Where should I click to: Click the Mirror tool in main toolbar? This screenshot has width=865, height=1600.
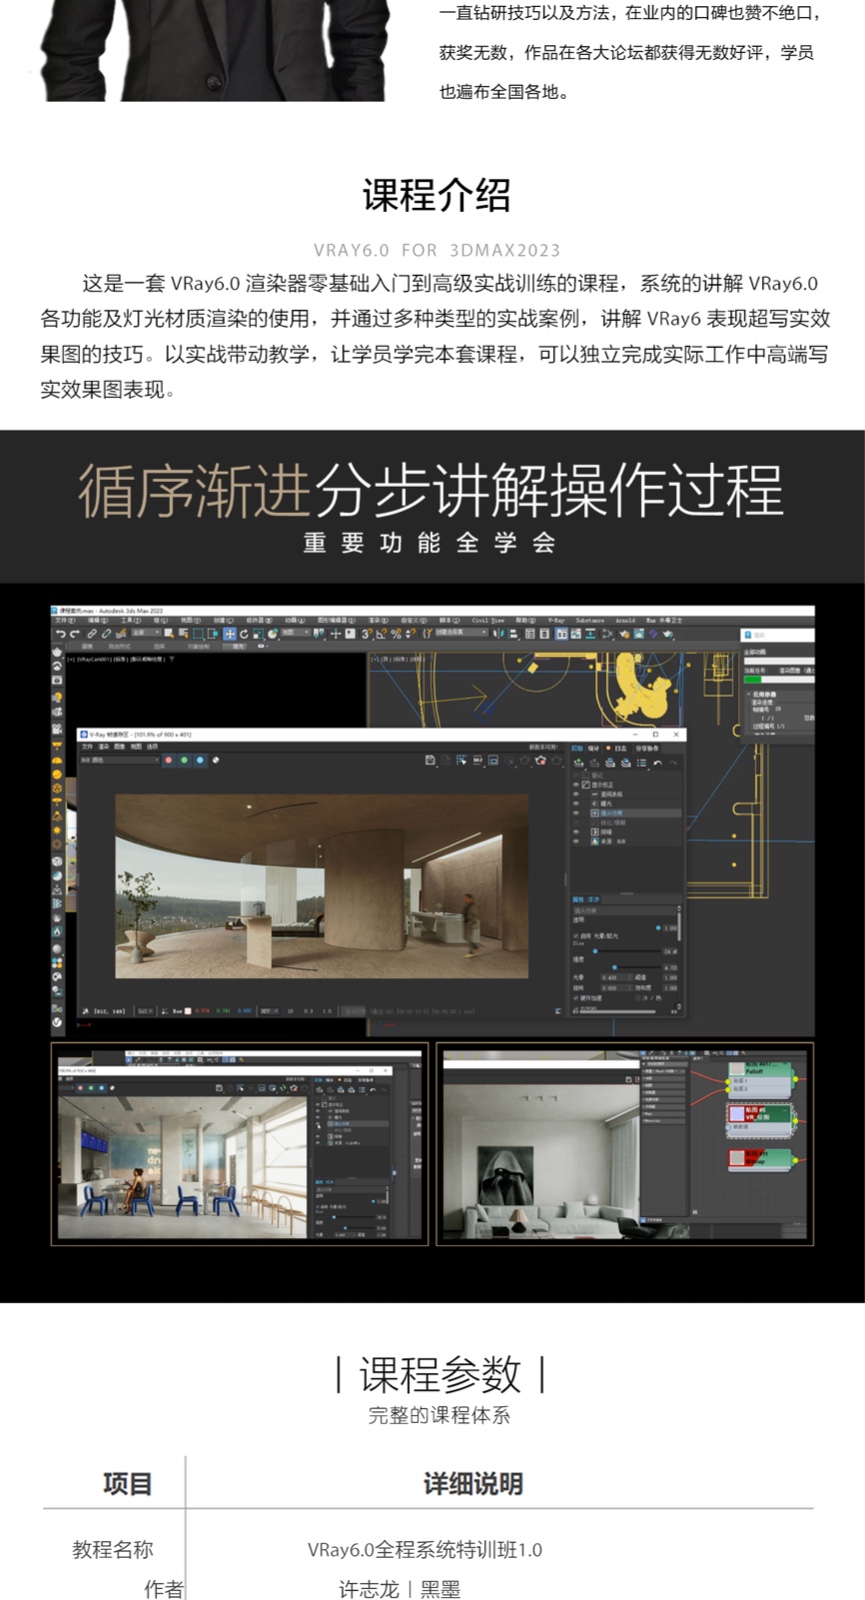pyautogui.click(x=497, y=634)
